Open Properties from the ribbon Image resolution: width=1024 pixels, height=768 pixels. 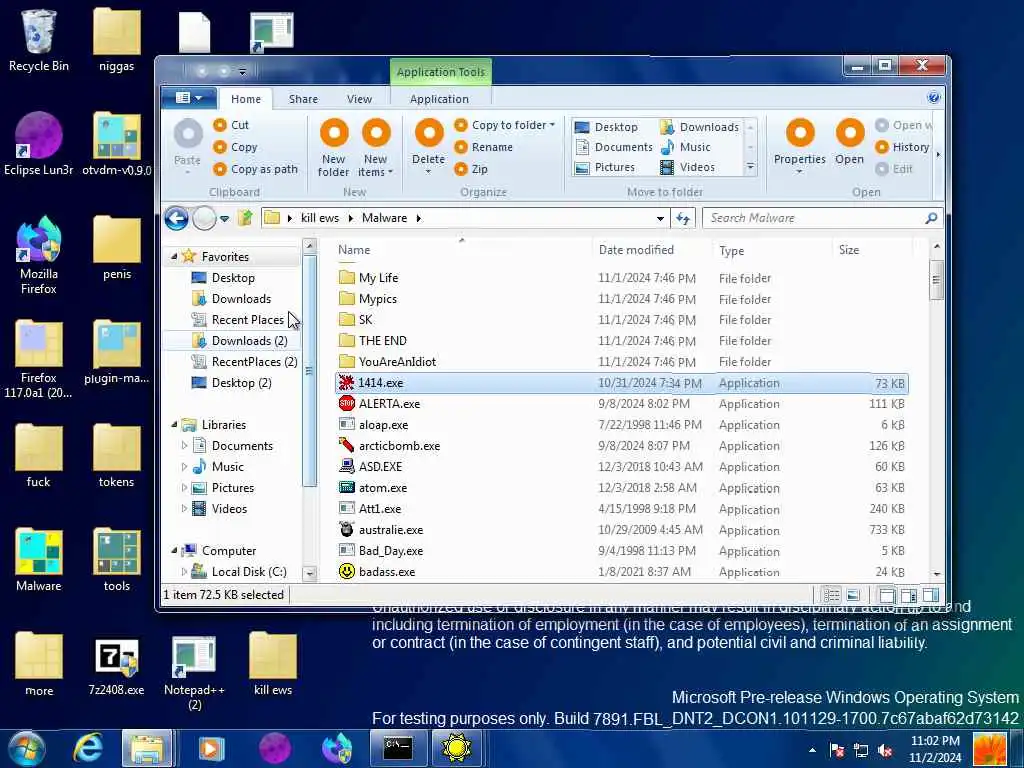799,146
